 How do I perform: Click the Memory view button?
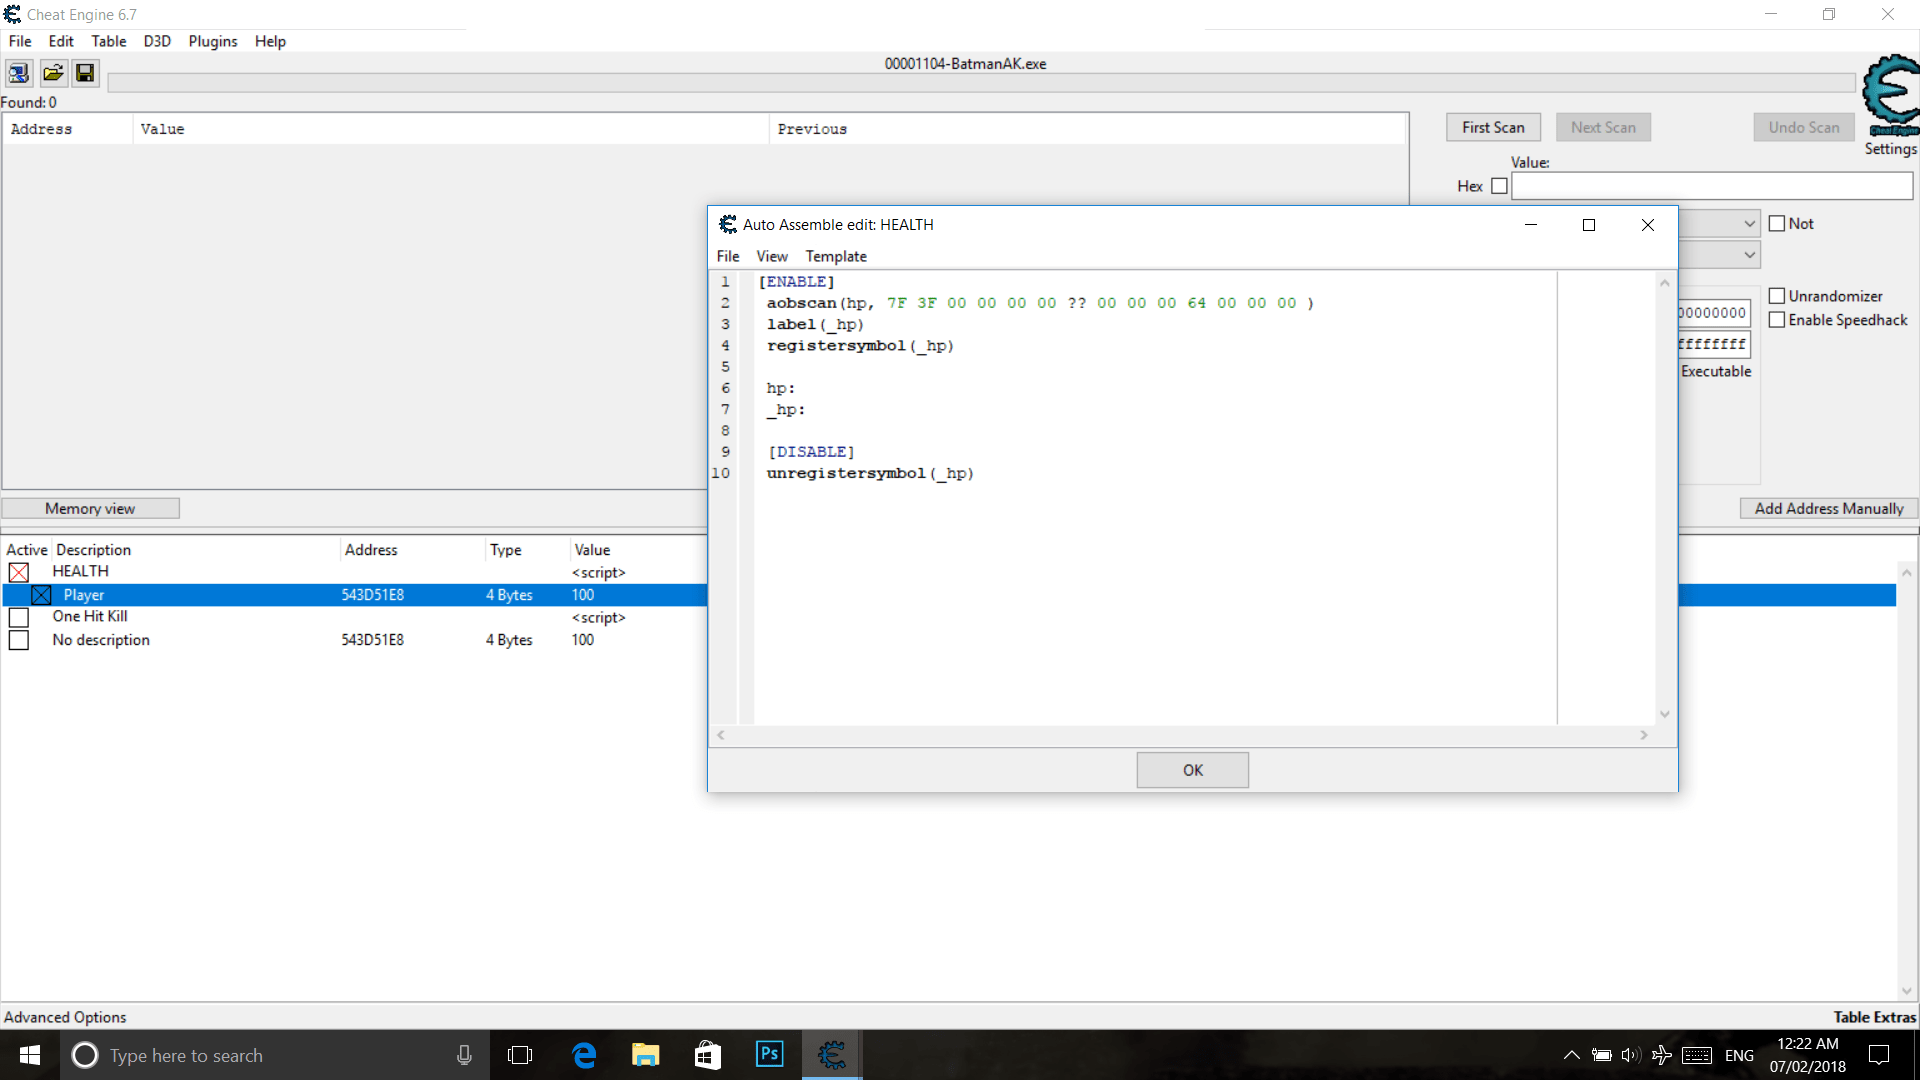(90, 508)
